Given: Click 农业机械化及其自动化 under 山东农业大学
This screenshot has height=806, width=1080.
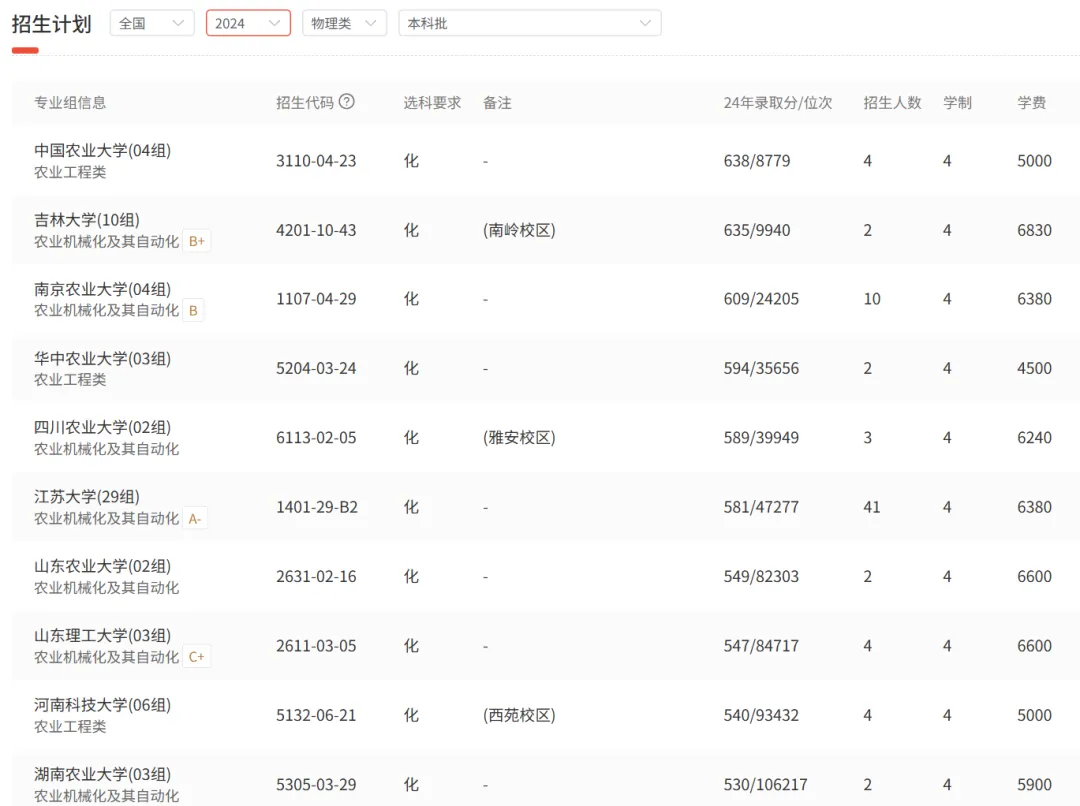Looking at the screenshot, I should (x=107, y=588).
